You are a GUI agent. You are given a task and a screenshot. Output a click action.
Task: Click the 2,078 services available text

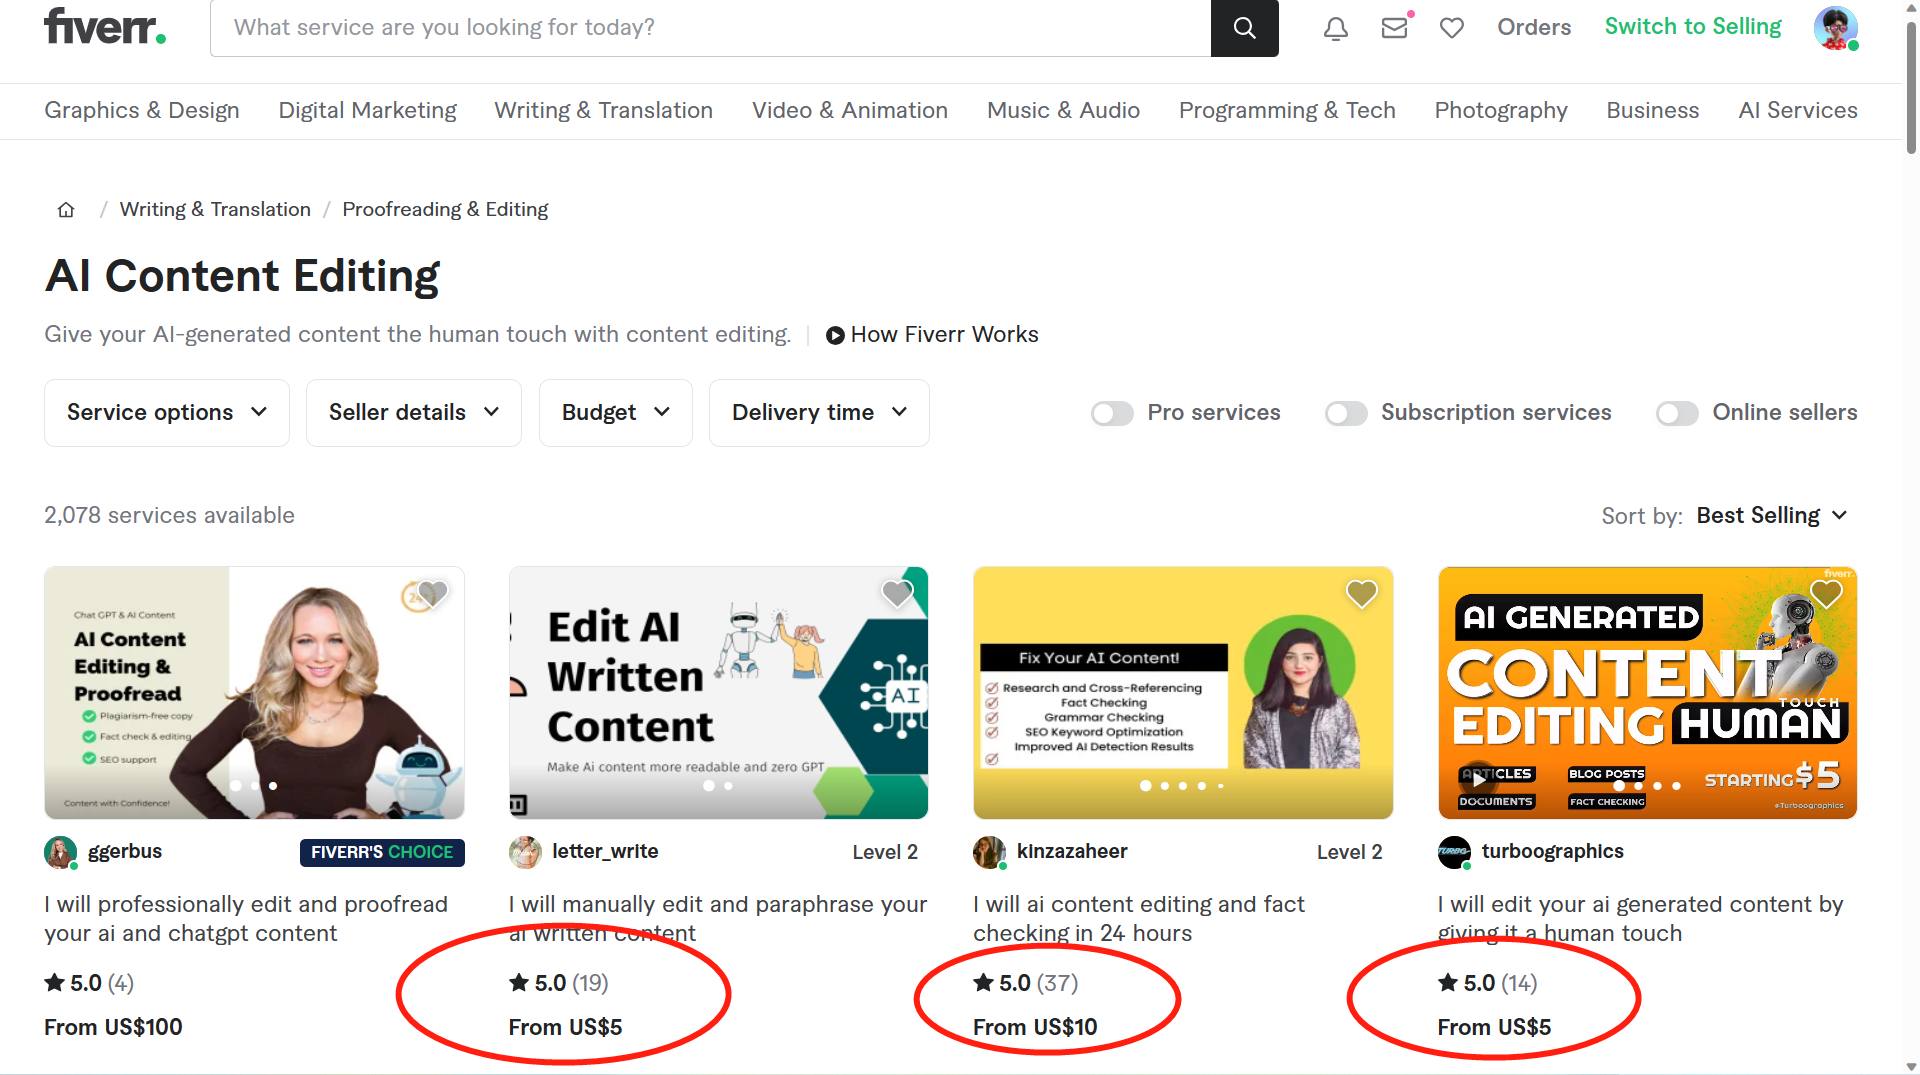pos(169,515)
